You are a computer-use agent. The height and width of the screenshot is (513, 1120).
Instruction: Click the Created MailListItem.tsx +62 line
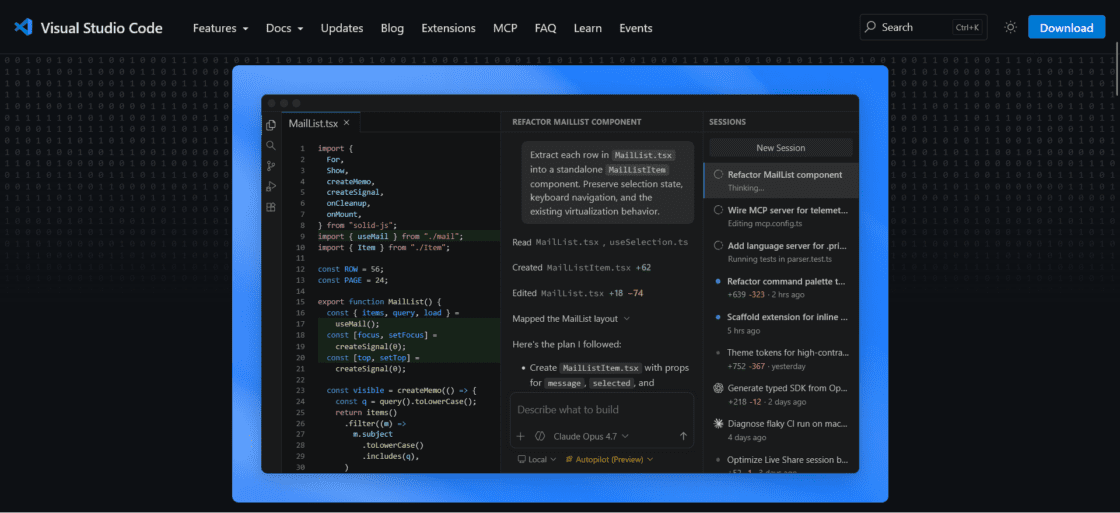click(581, 268)
